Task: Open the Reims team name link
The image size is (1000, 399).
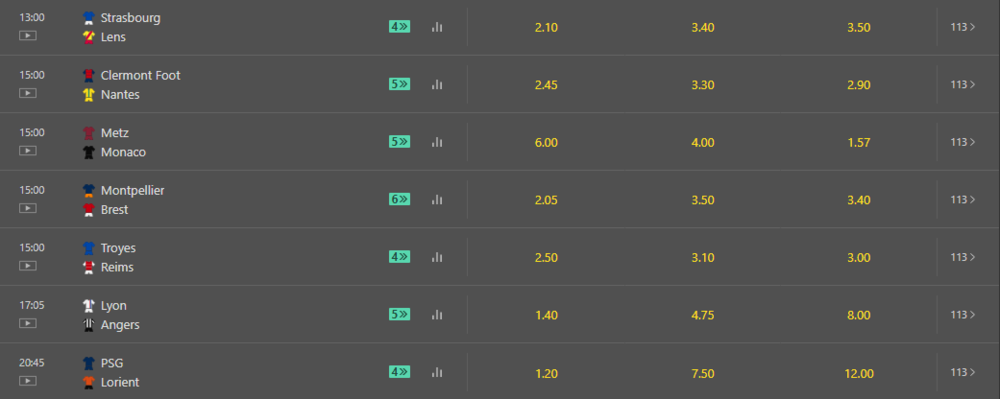Action: pos(117,267)
